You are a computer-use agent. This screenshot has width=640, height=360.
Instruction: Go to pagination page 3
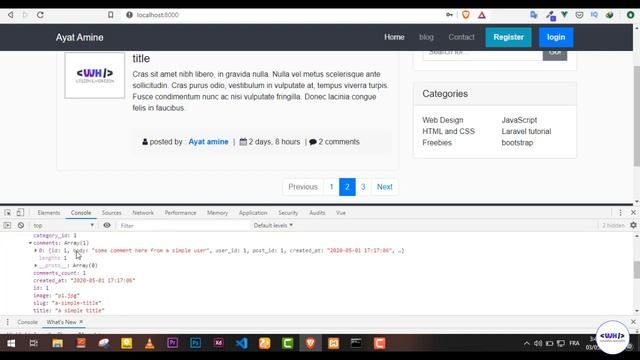(363, 187)
